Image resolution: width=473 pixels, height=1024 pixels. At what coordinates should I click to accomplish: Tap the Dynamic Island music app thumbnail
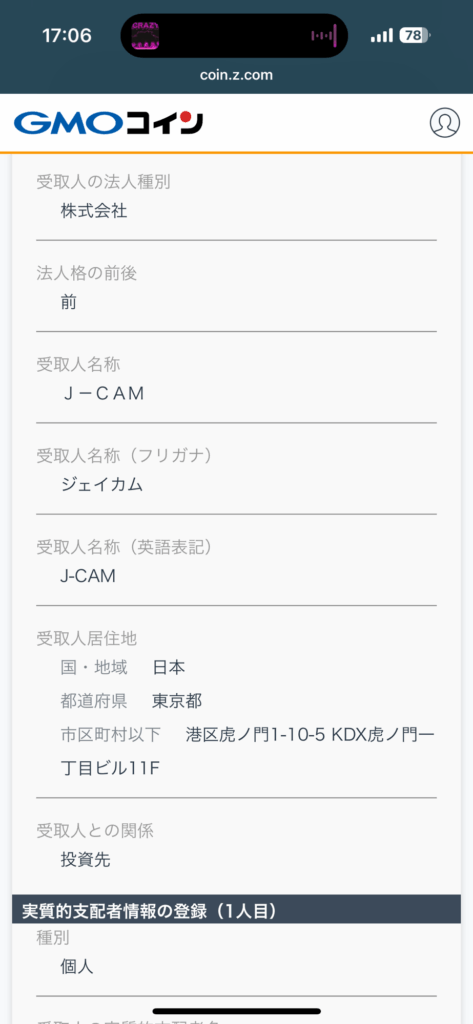146,35
